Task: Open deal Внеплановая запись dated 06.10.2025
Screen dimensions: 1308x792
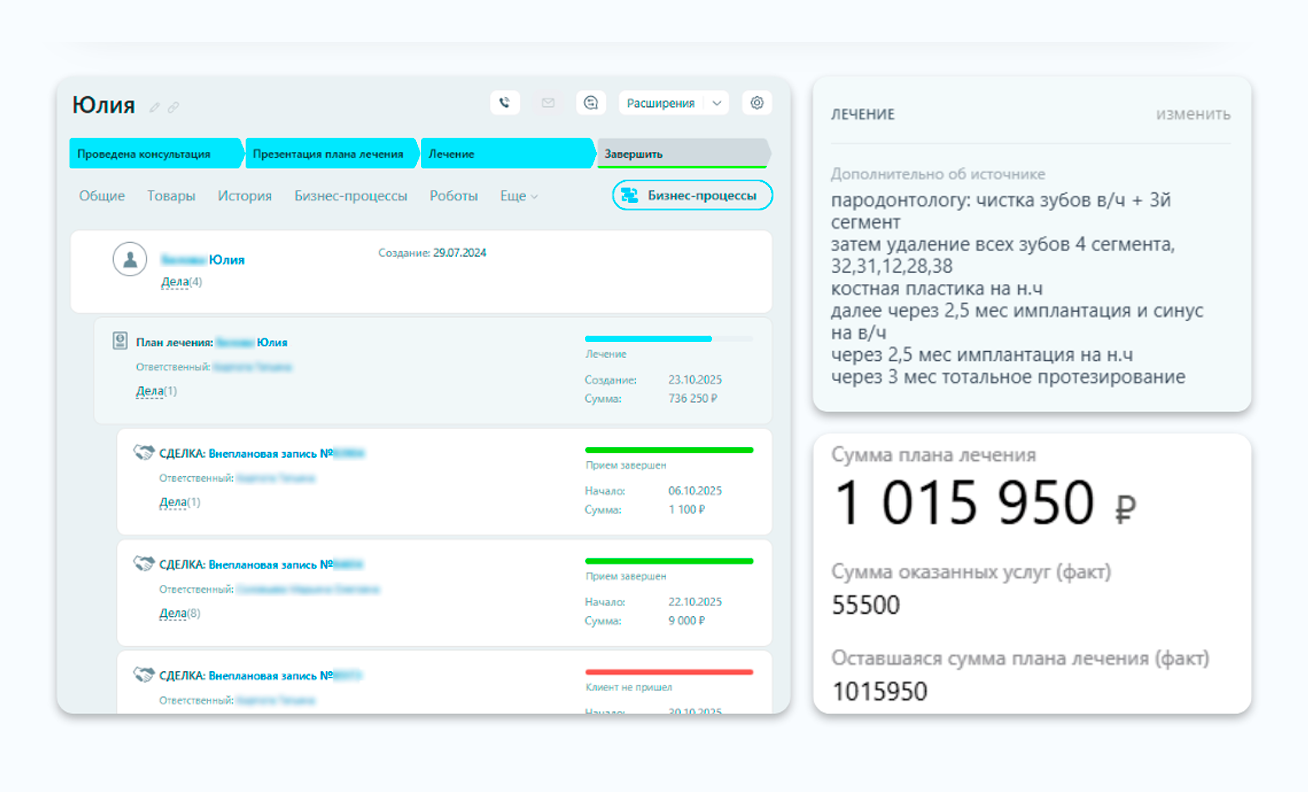Action: point(262,453)
